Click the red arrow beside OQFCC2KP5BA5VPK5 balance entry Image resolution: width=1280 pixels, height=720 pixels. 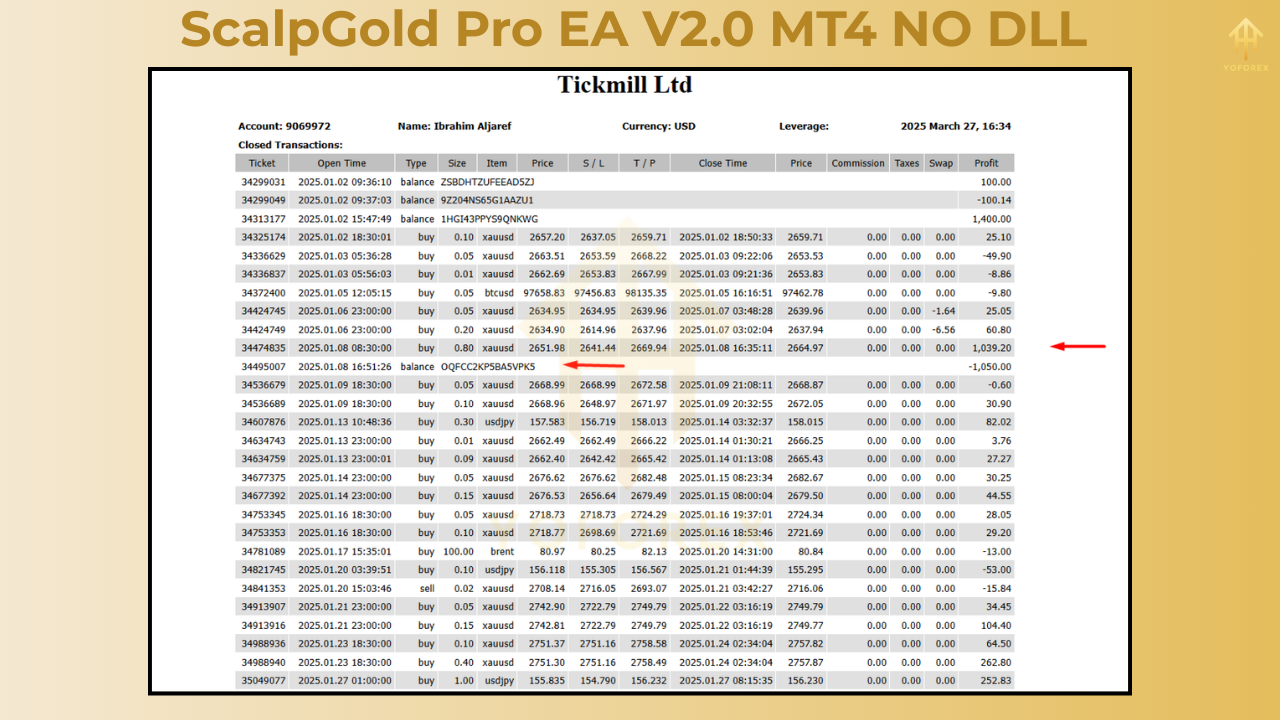pos(596,365)
